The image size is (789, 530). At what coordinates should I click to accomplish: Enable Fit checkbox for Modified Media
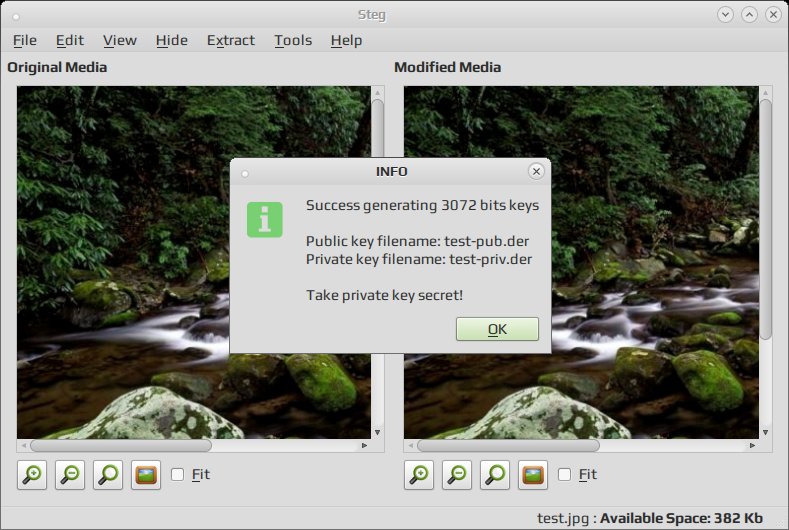(565, 474)
